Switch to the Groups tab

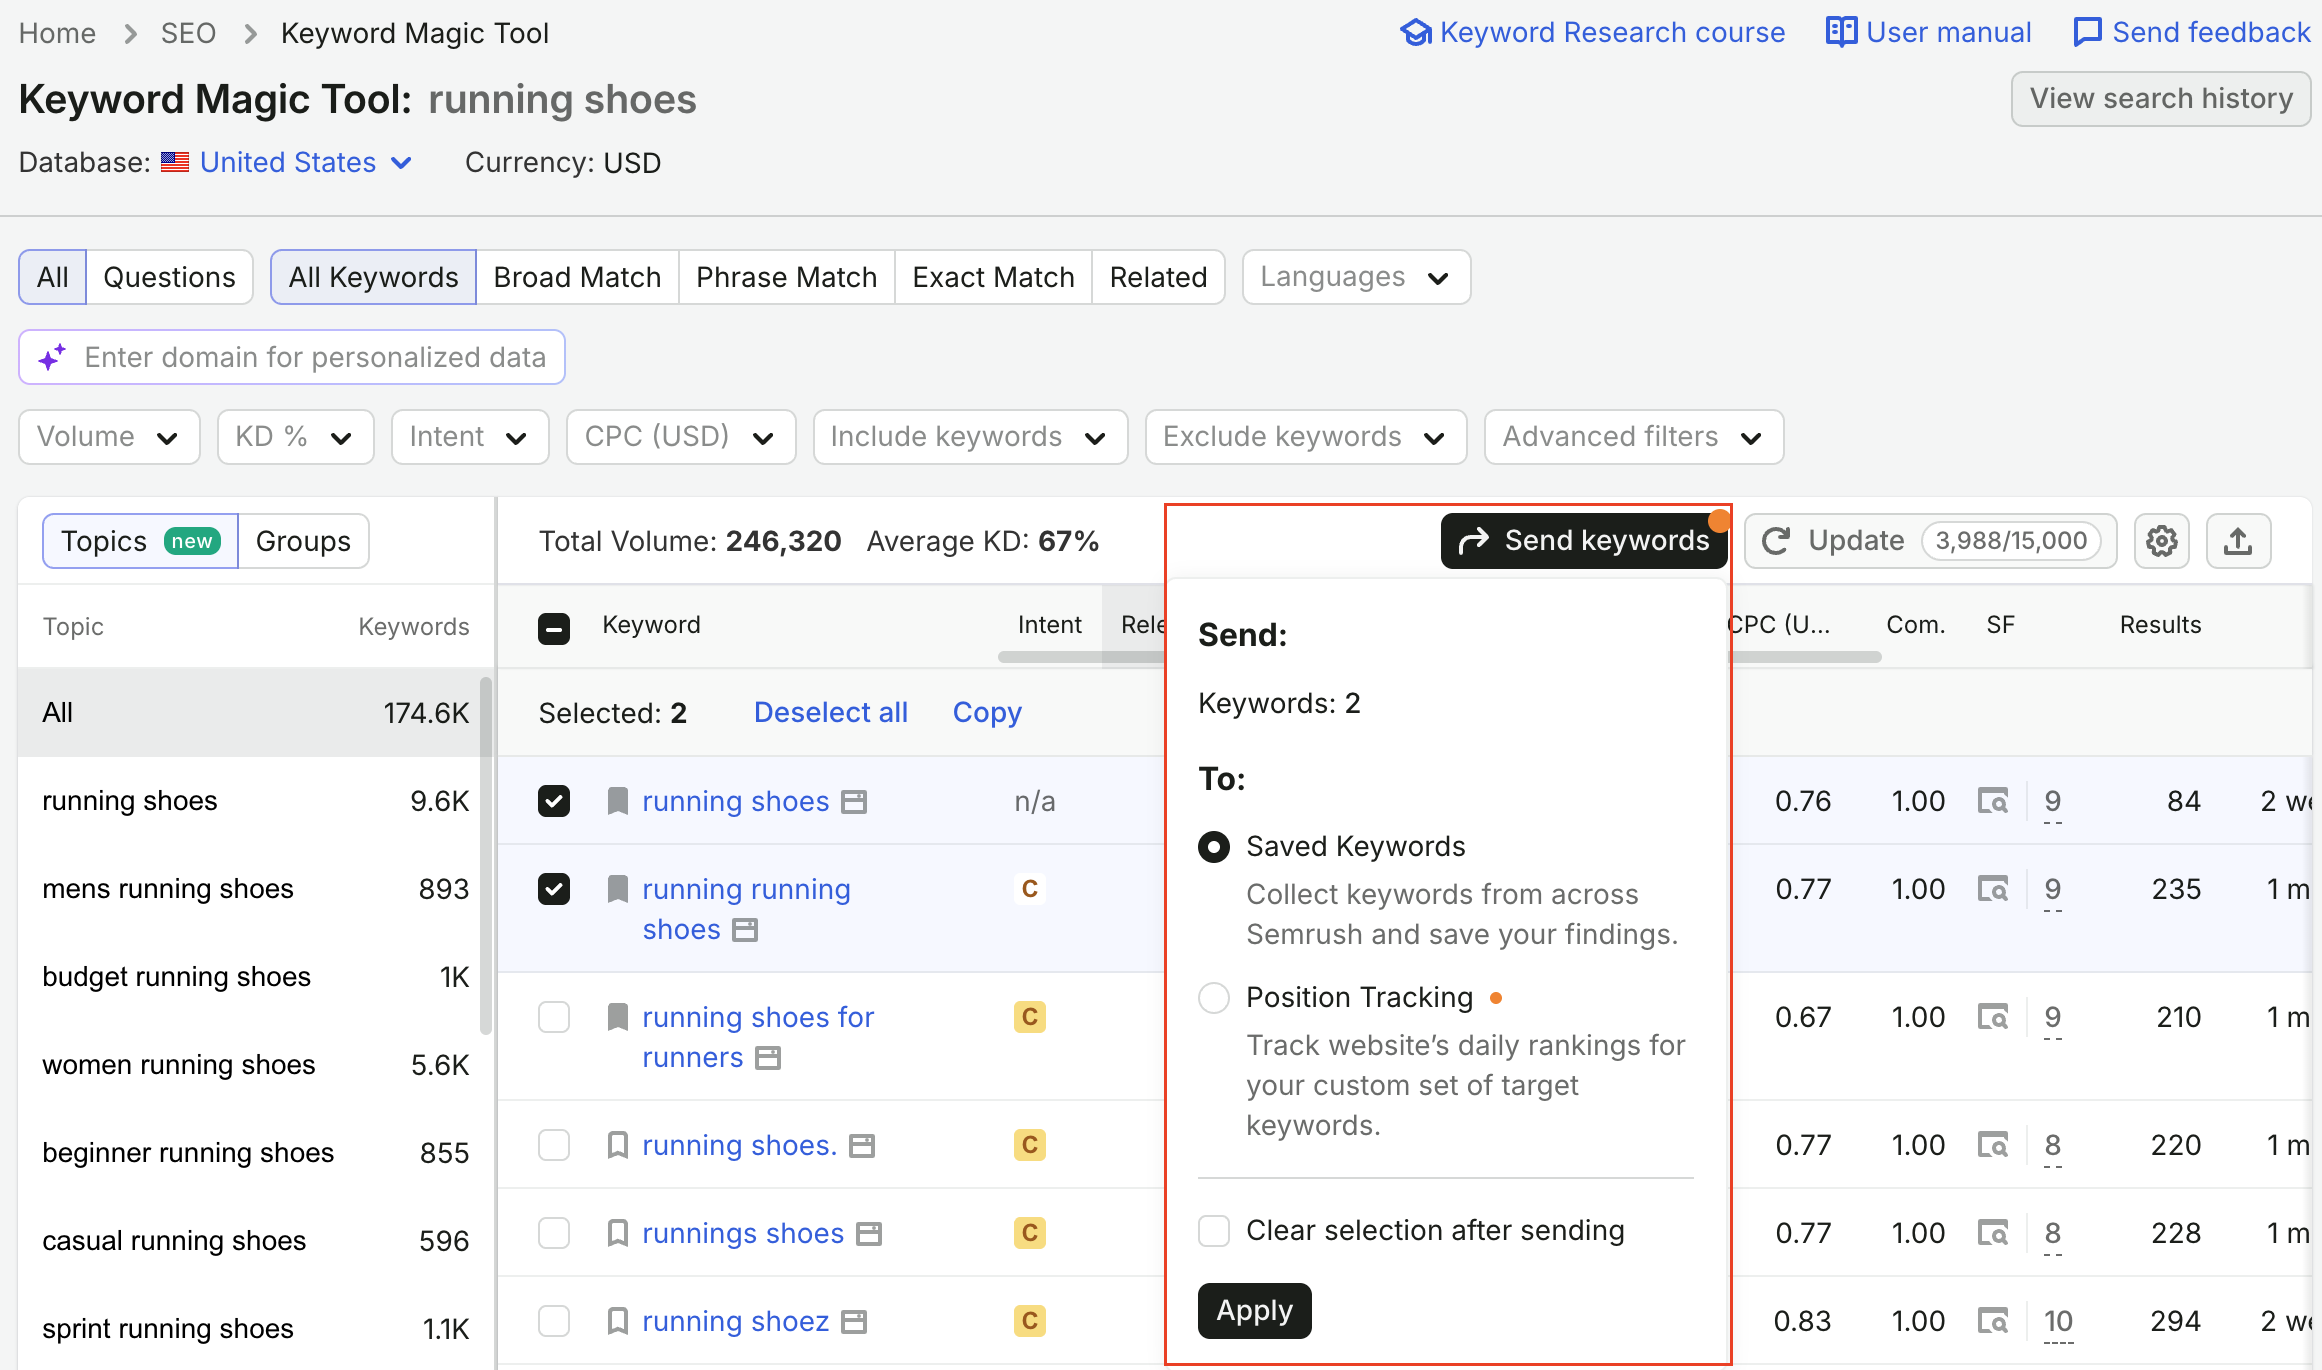click(303, 541)
